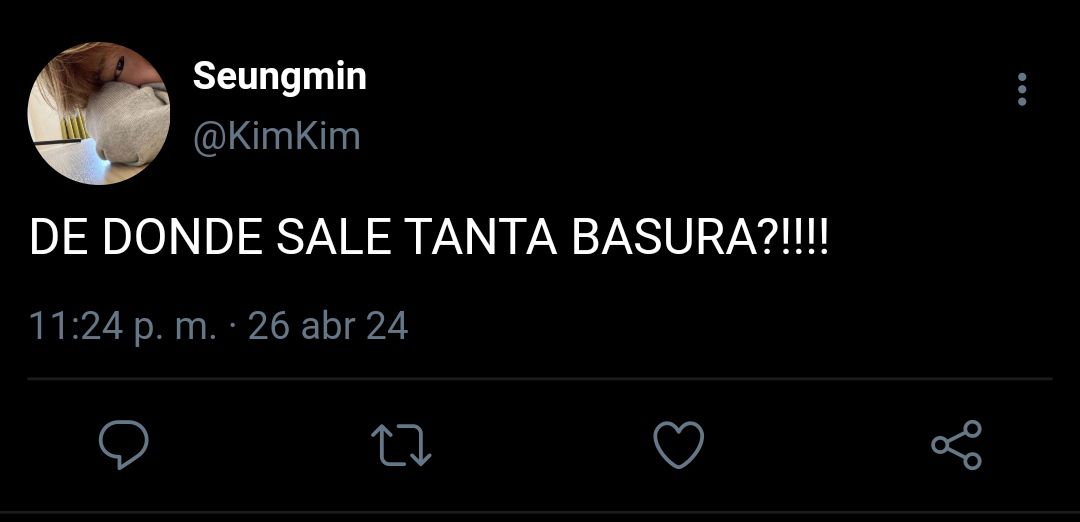Expand tweet options with vertical ellipsis

click(1022, 90)
